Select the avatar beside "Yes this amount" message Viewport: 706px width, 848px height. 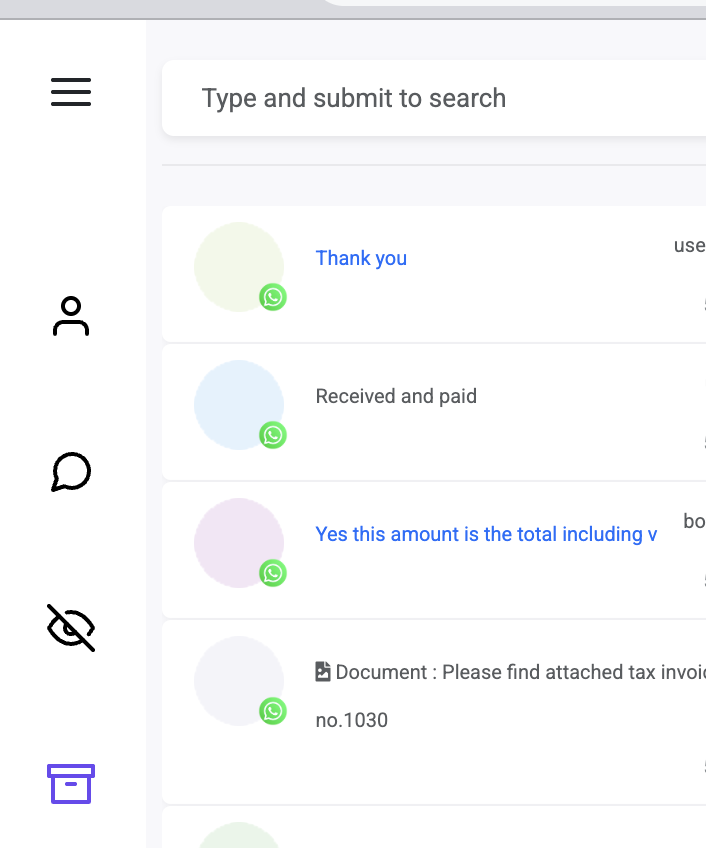point(238,542)
